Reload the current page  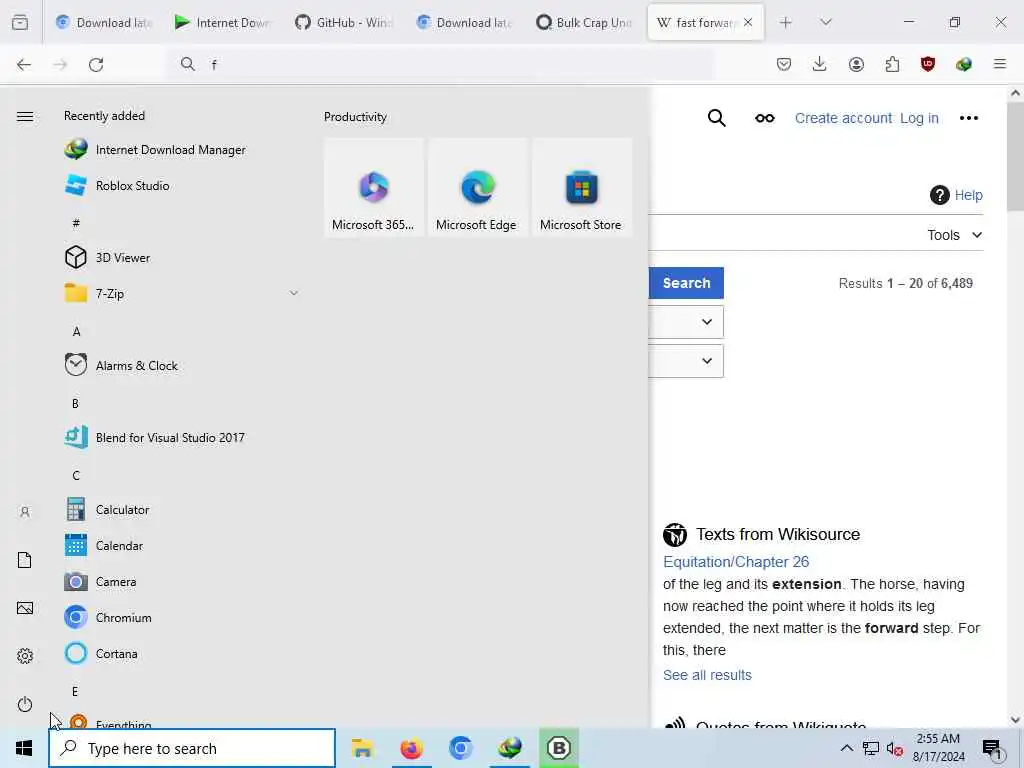(x=96, y=64)
